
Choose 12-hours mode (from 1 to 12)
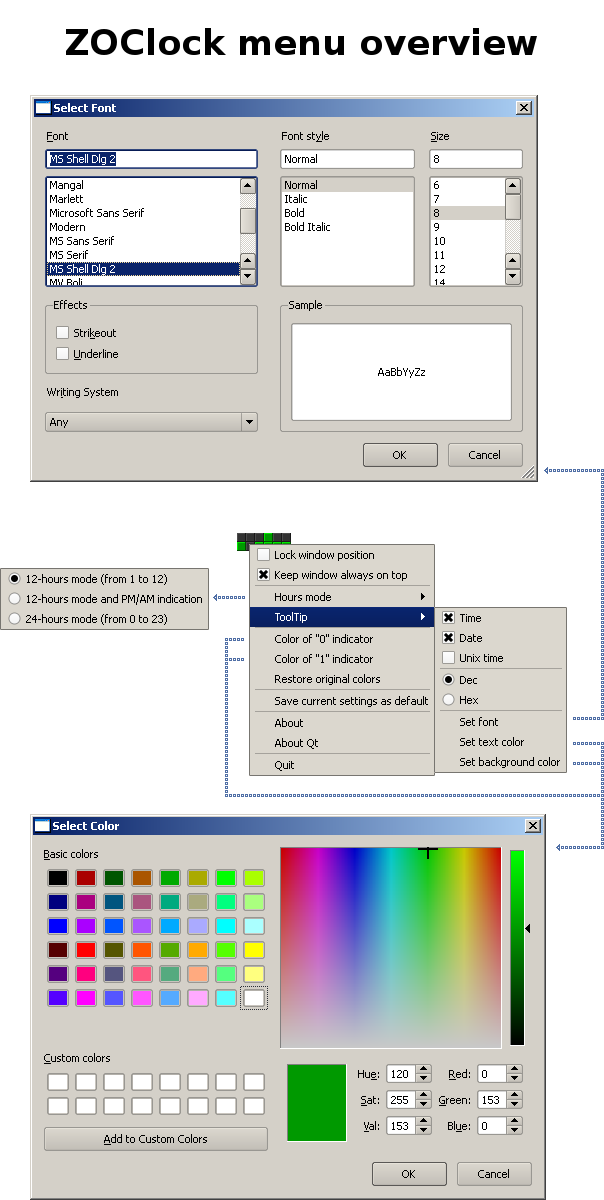click(14, 579)
